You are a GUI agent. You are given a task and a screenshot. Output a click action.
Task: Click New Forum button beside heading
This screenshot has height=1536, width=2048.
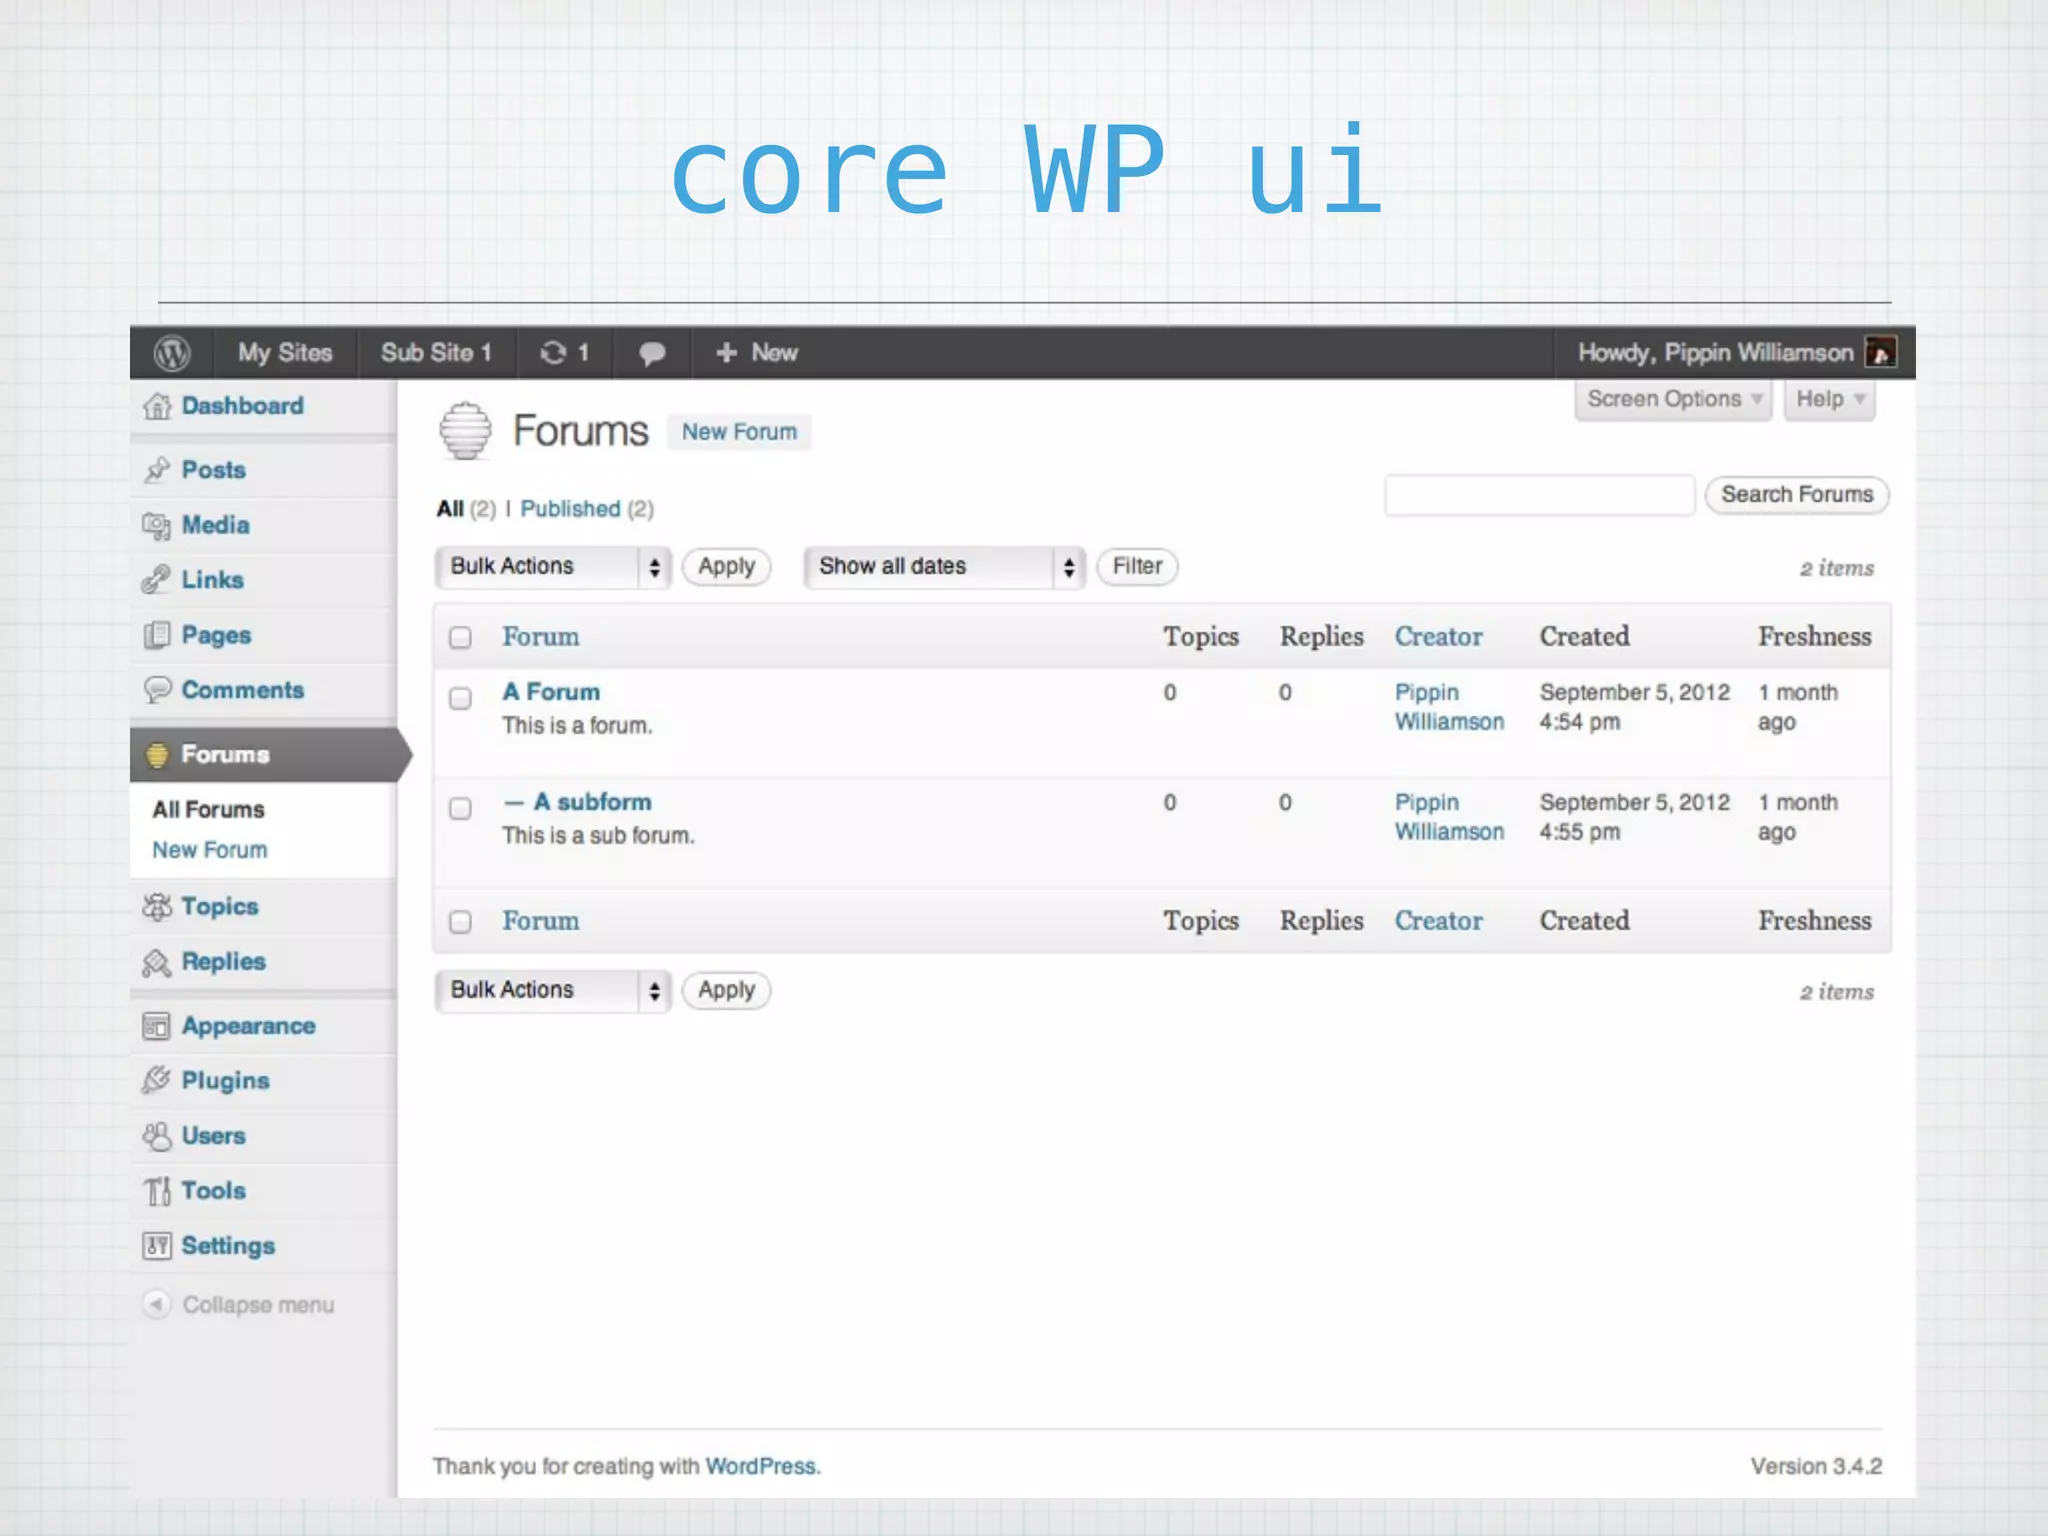(740, 432)
